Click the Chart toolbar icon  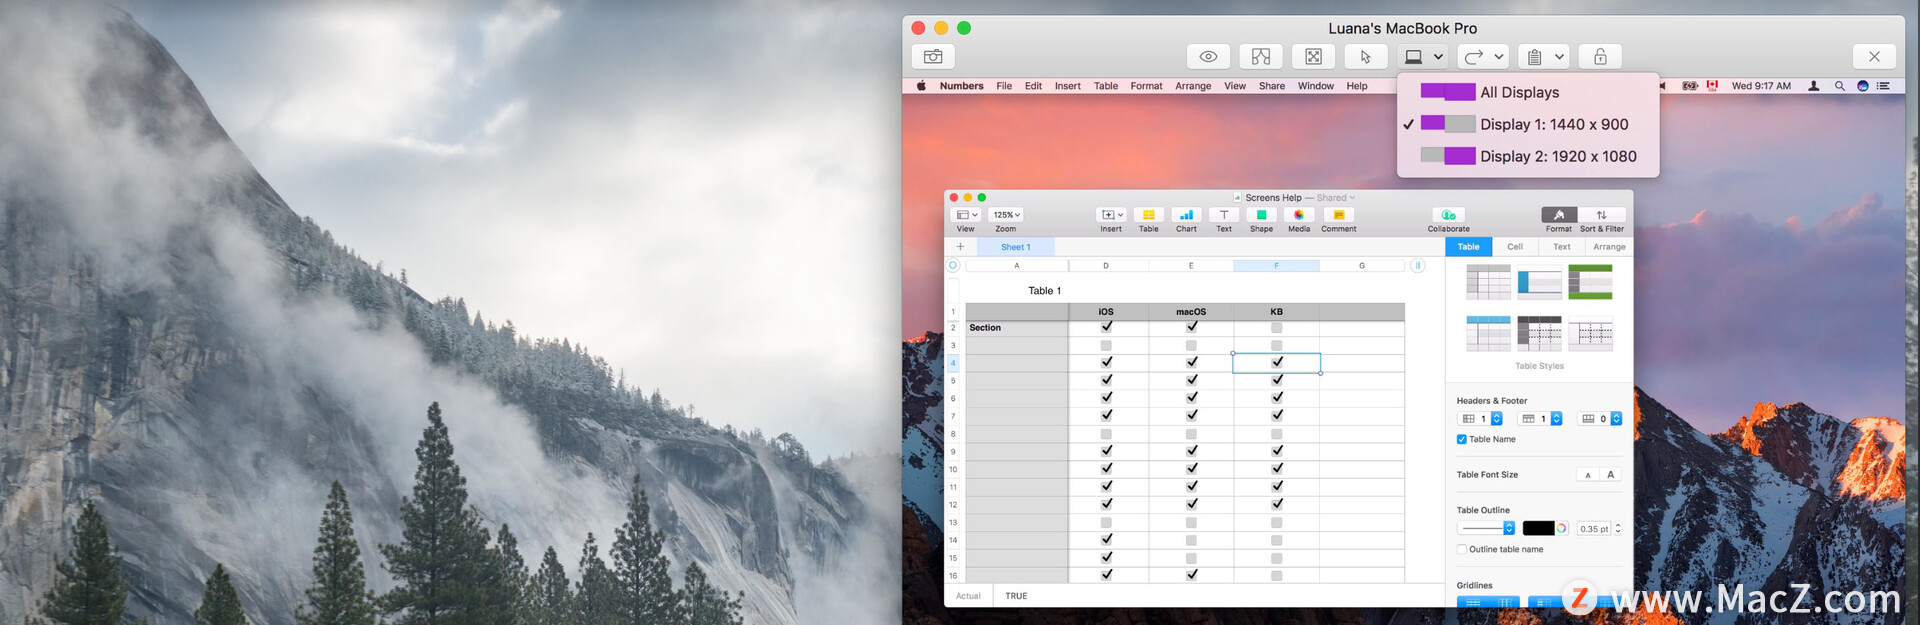[1186, 215]
